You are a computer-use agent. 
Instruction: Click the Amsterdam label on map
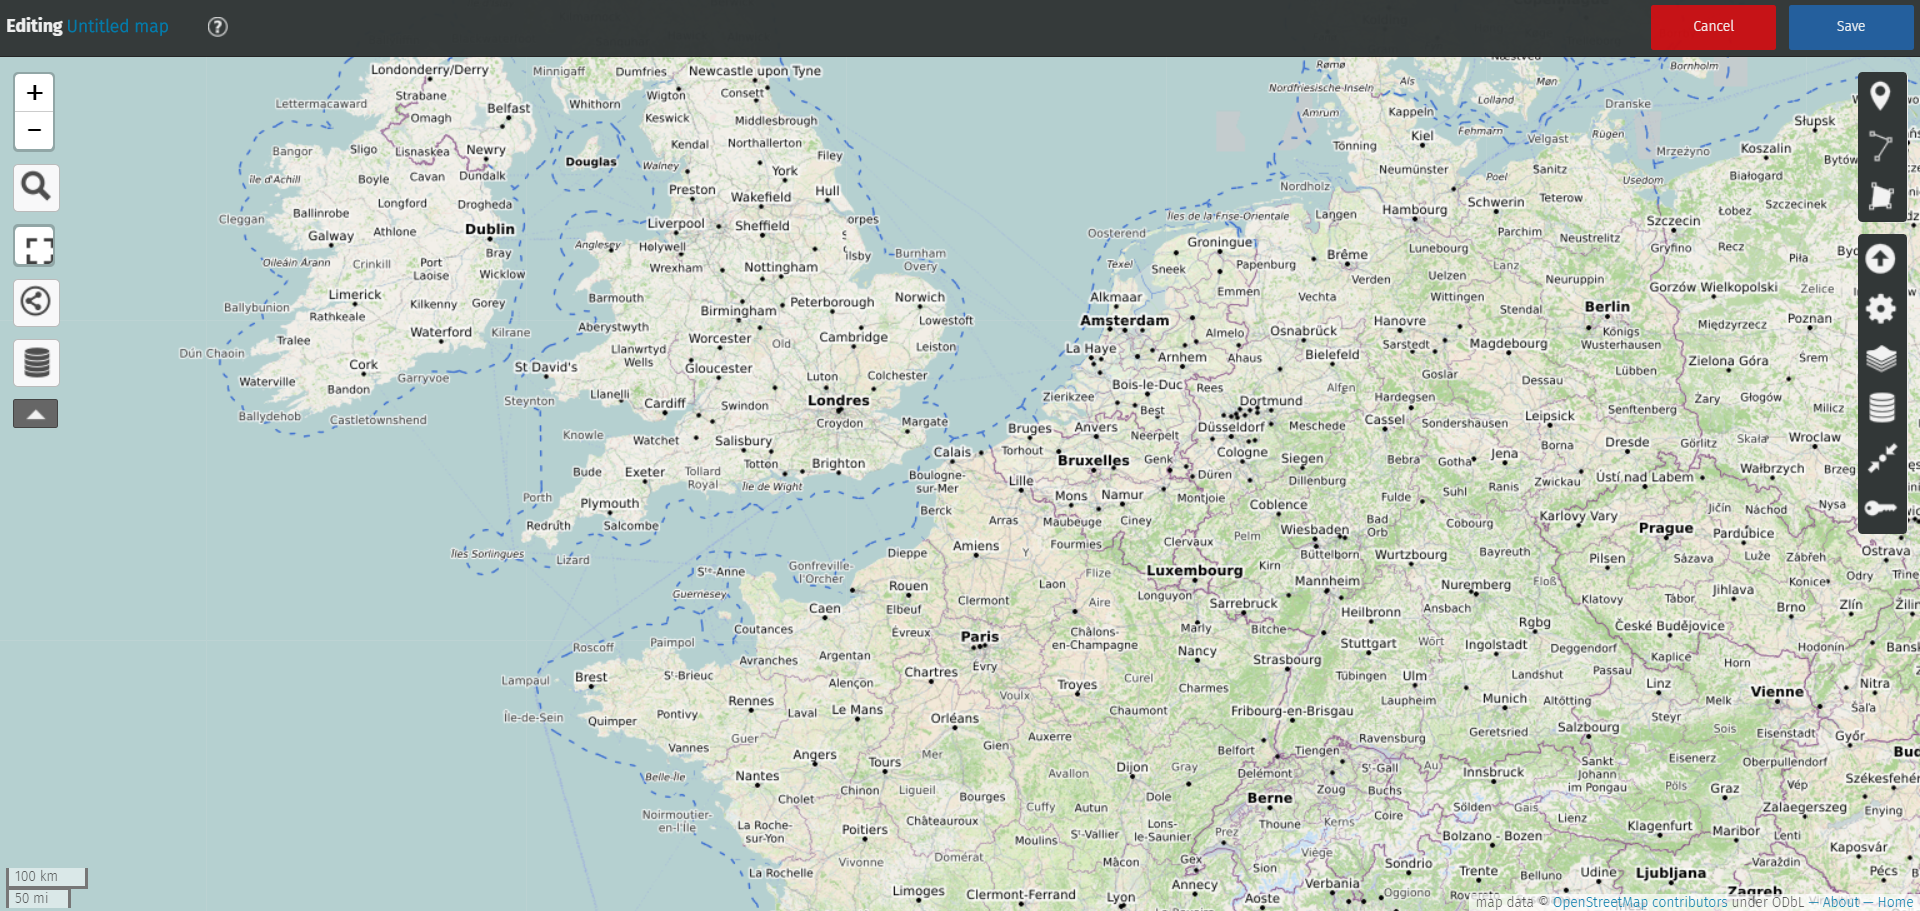pos(1124,320)
